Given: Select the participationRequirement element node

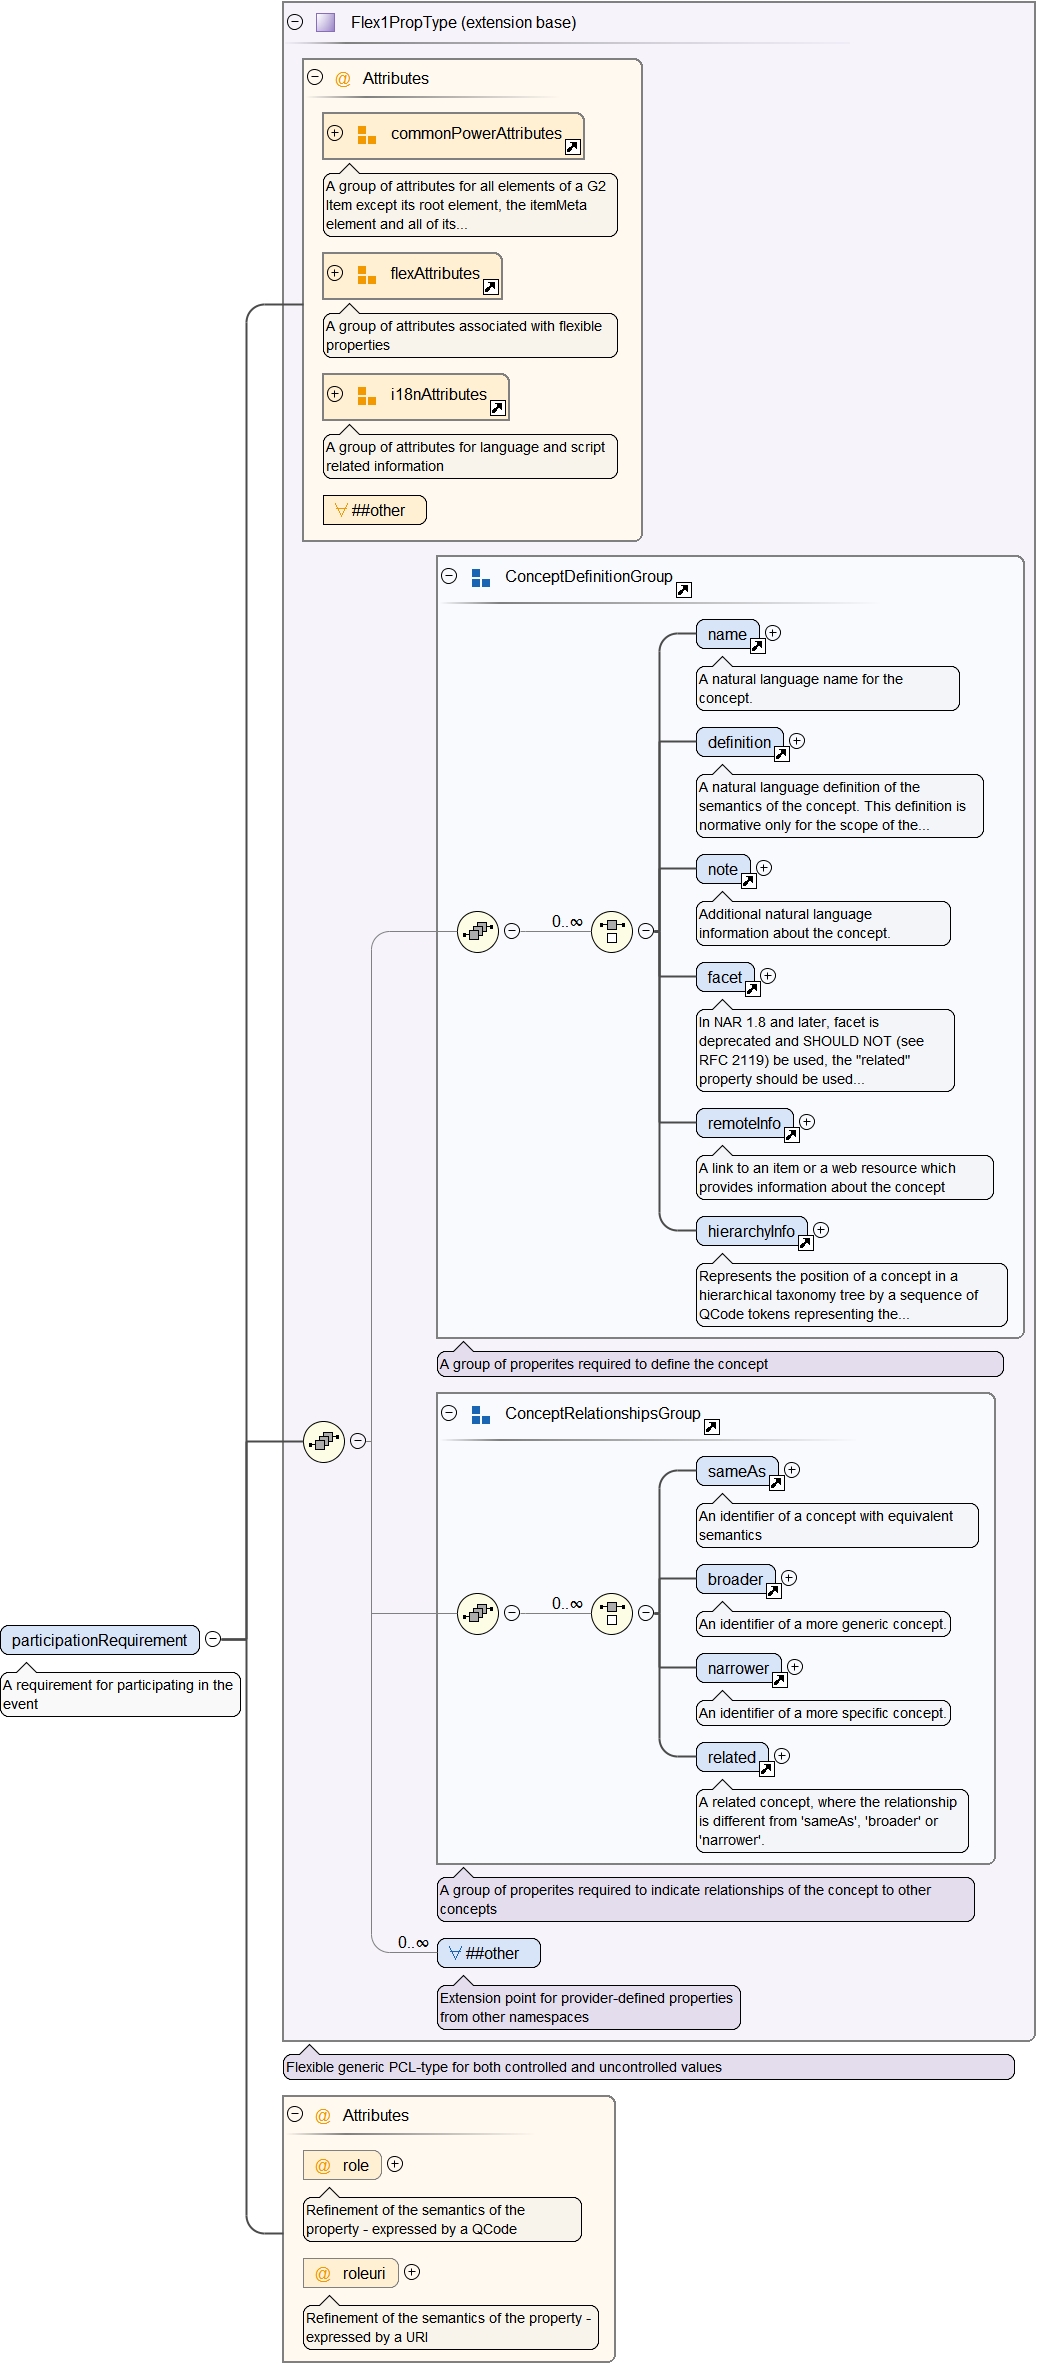Looking at the screenshot, I should coord(99,1640).
